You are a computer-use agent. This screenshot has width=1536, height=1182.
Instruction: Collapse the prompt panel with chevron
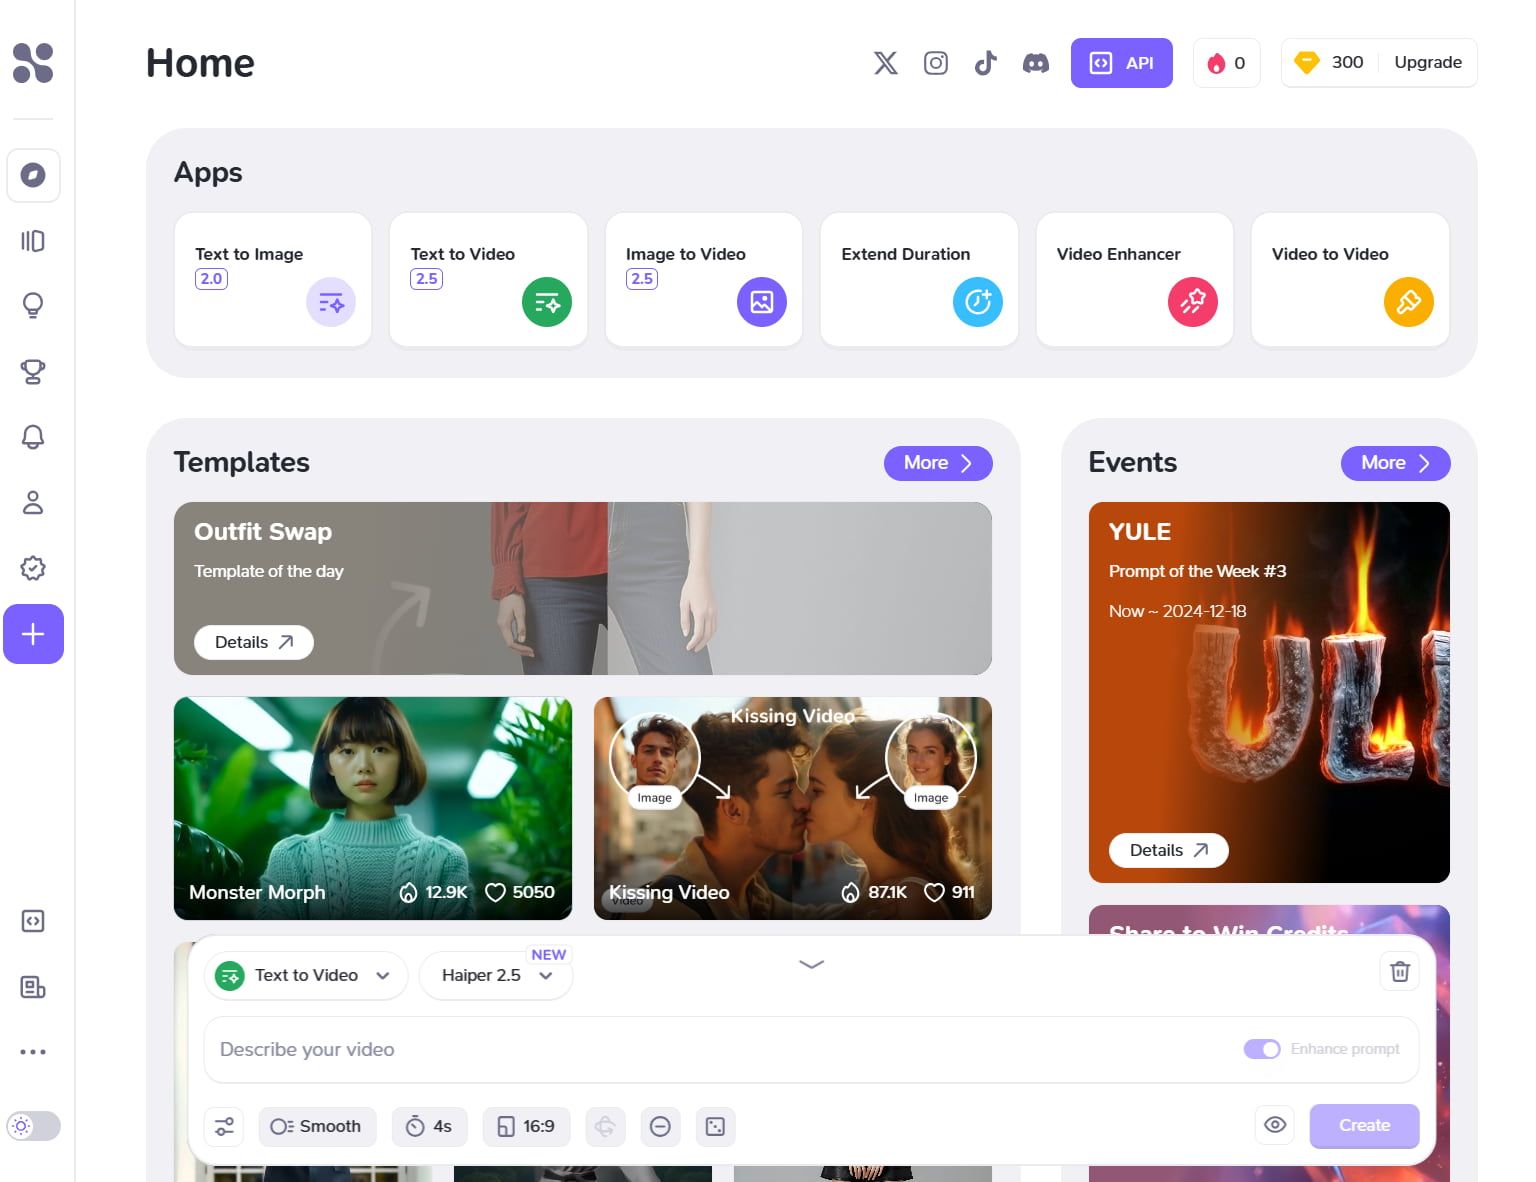tap(811, 964)
